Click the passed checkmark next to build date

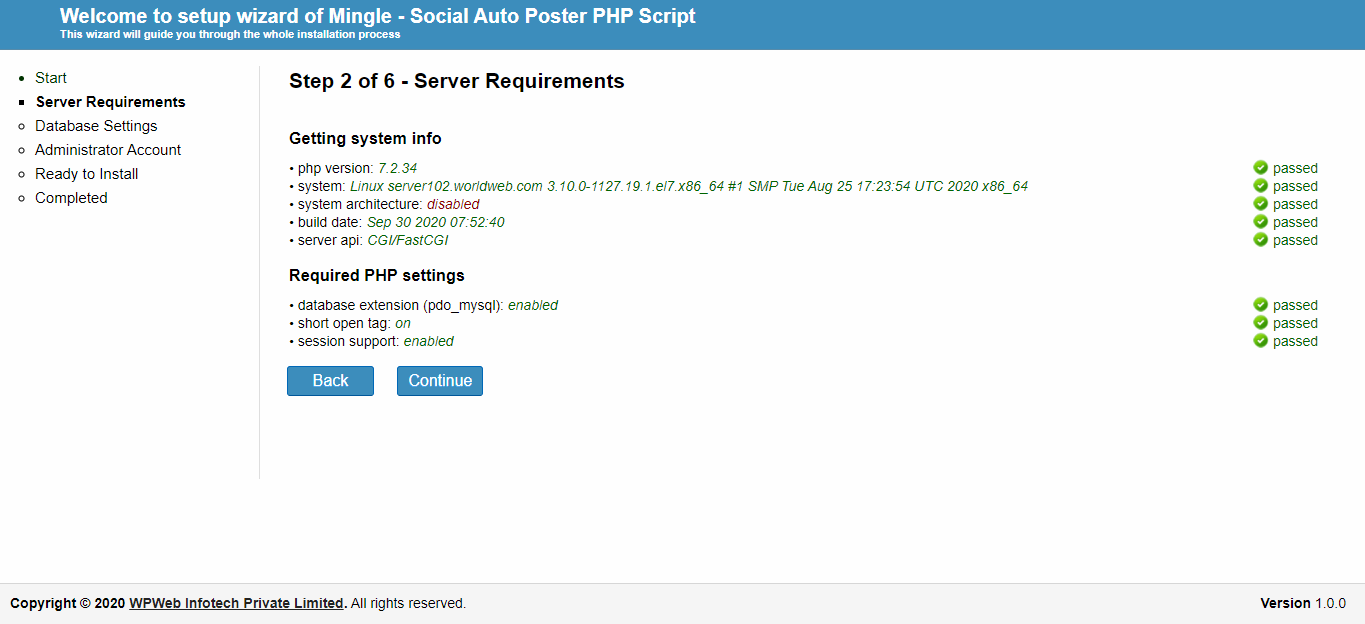[x=1261, y=222]
